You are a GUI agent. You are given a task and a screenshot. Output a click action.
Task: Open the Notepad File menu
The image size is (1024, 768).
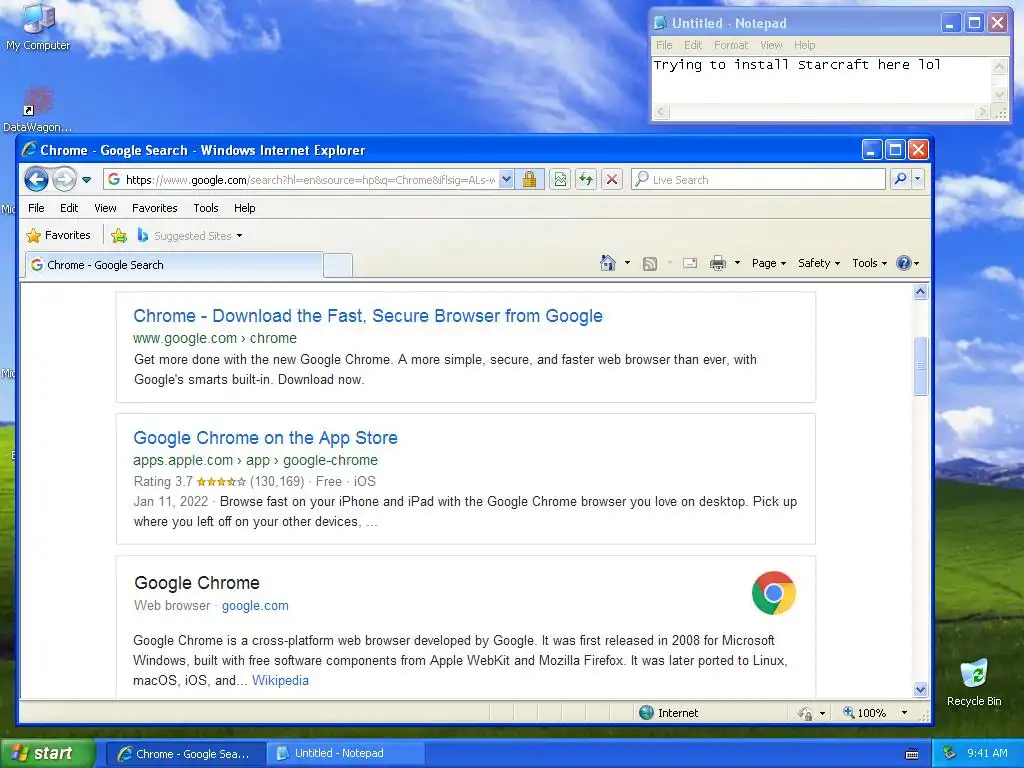tap(664, 45)
